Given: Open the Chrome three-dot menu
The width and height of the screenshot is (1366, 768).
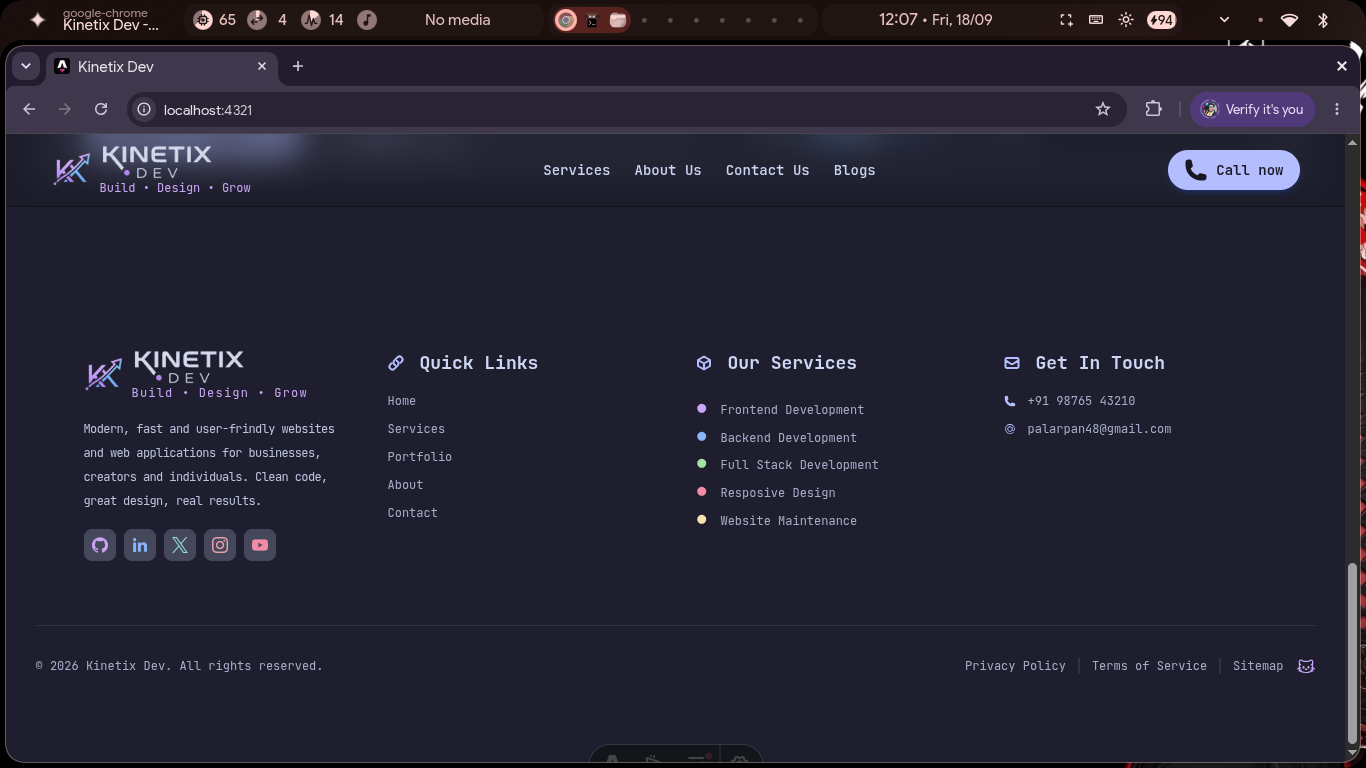Looking at the screenshot, I should (1337, 109).
